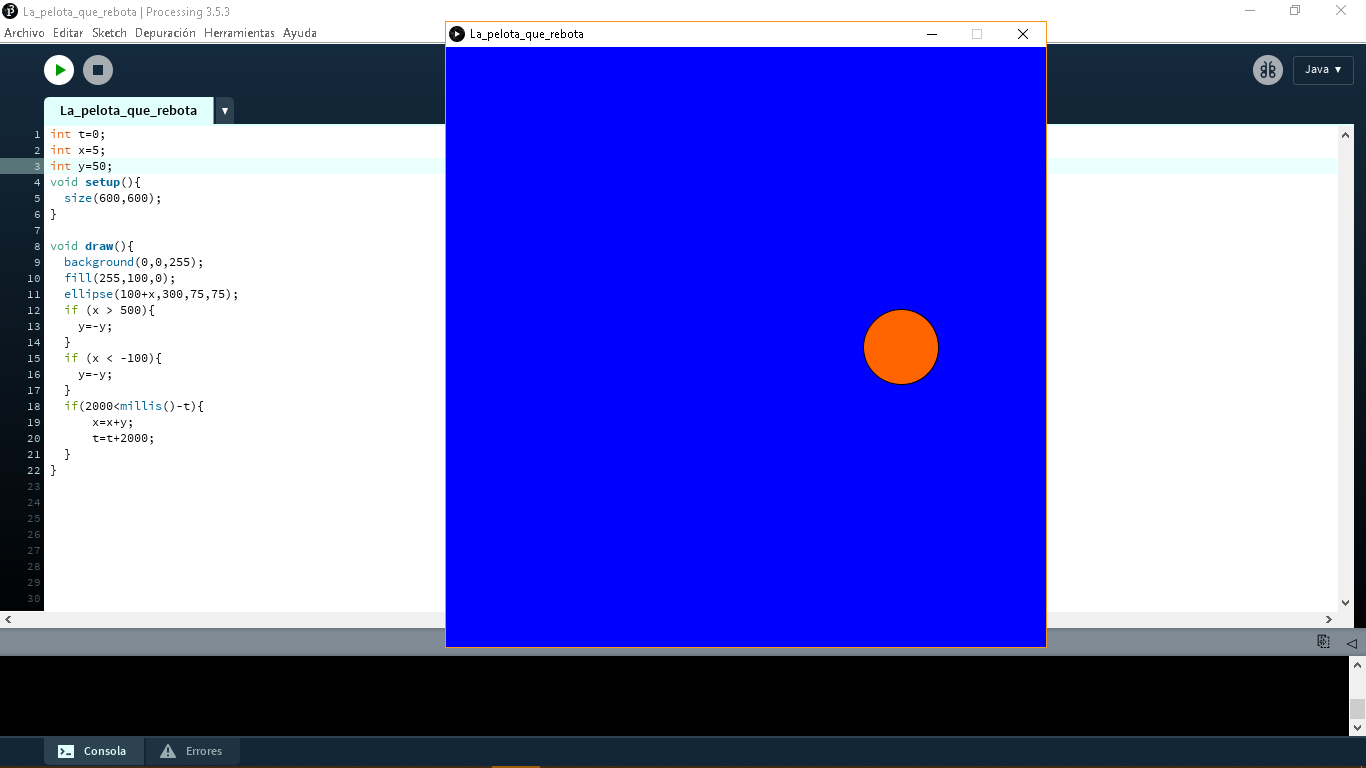1366x768 pixels.
Task: Open the Archivo menu
Action: pos(24,33)
